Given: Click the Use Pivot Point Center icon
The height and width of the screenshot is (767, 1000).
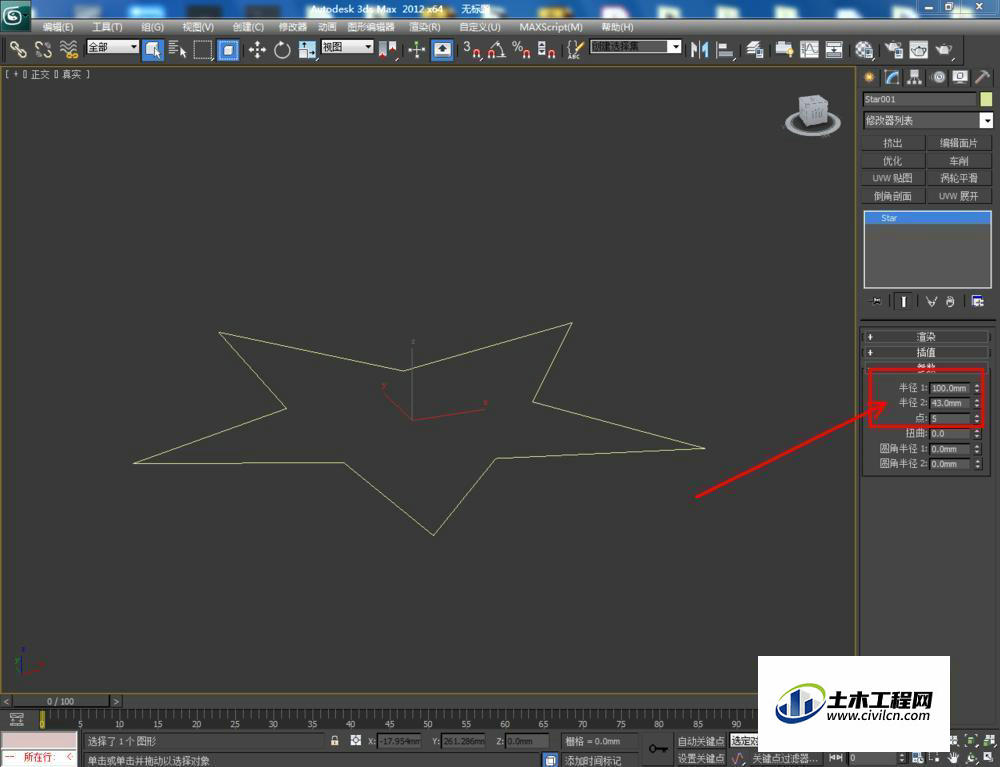Looking at the screenshot, I should point(387,49).
